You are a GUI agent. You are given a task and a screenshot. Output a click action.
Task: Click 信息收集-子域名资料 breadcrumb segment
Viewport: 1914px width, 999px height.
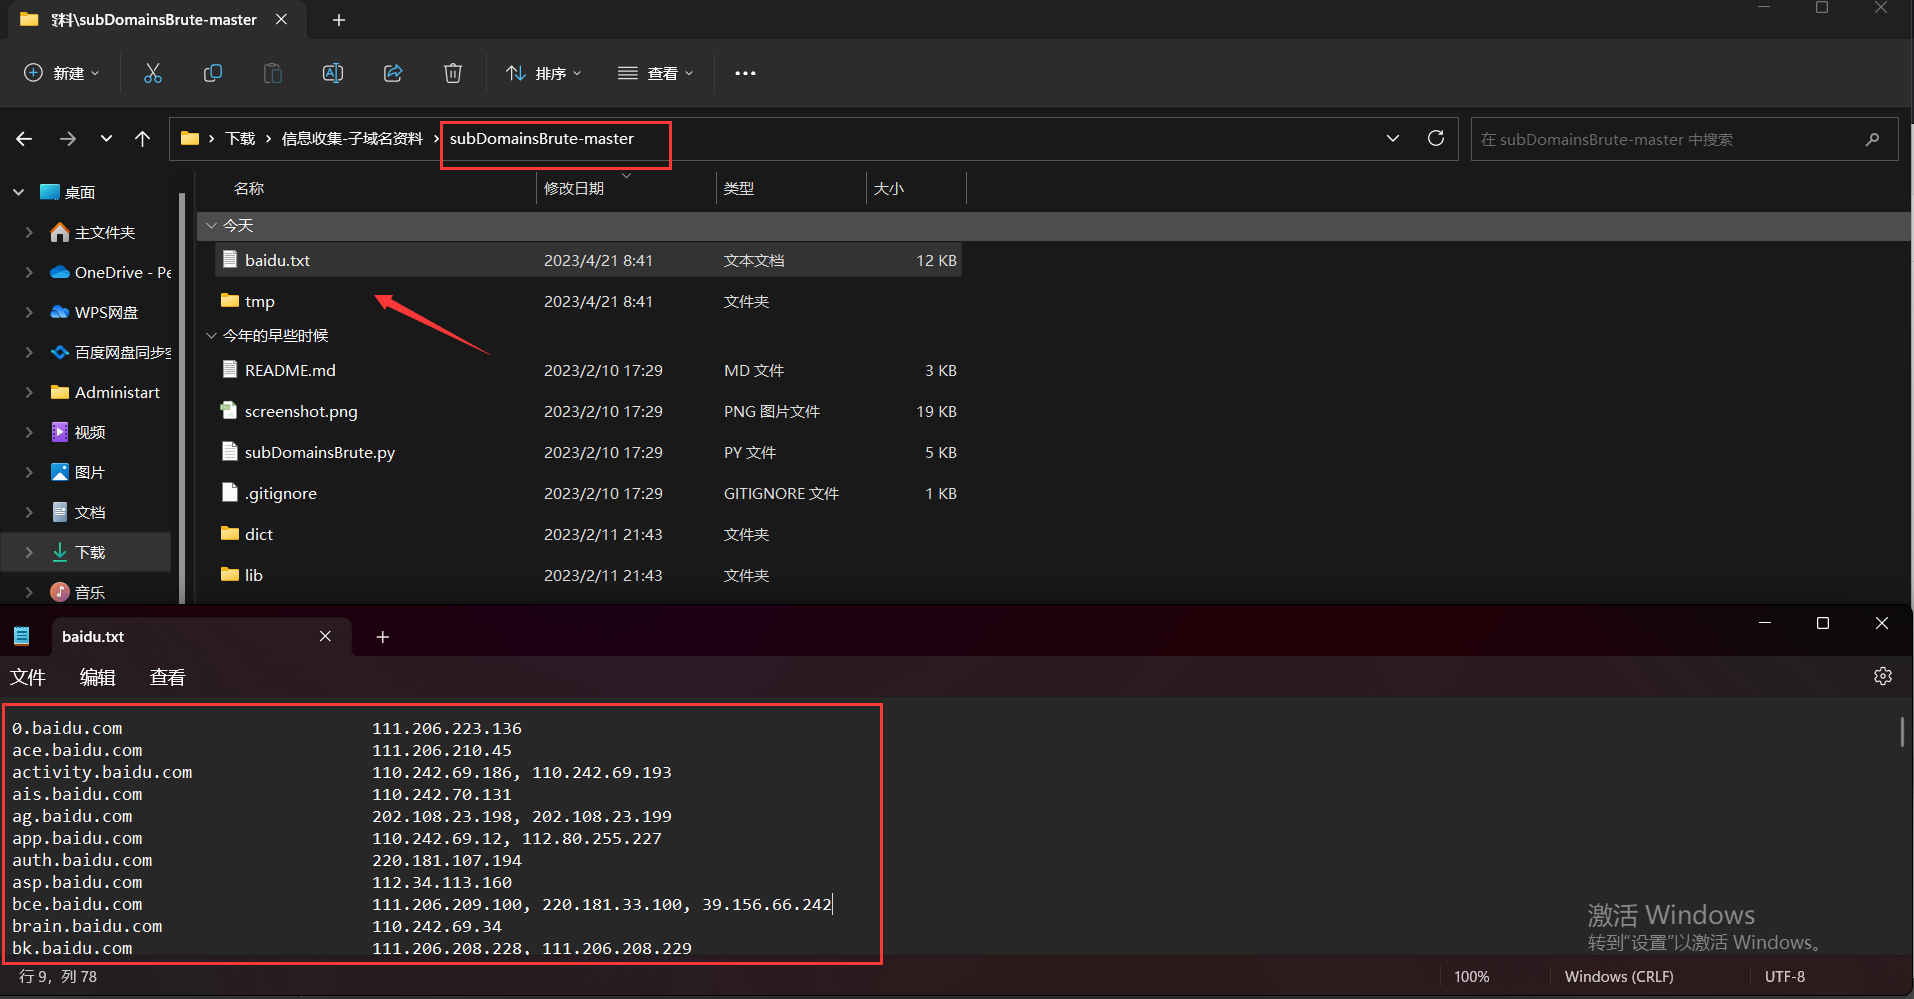(x=352, y=139)
